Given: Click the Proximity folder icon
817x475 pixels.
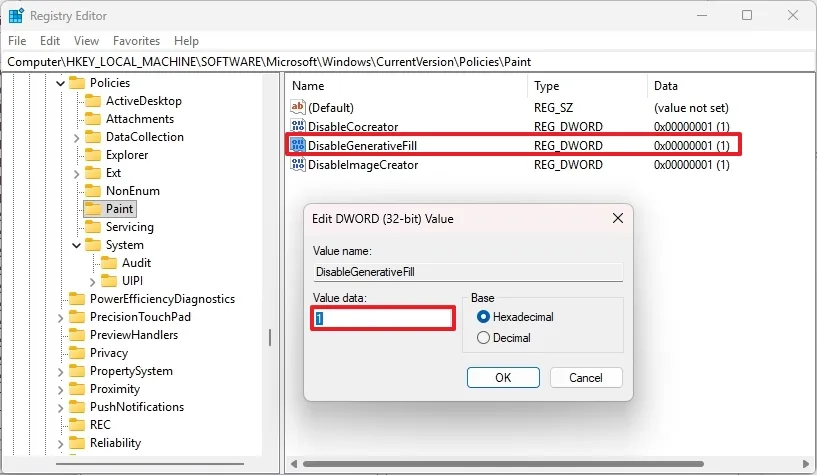Looking at the screenshot, I should pos(77,389).
